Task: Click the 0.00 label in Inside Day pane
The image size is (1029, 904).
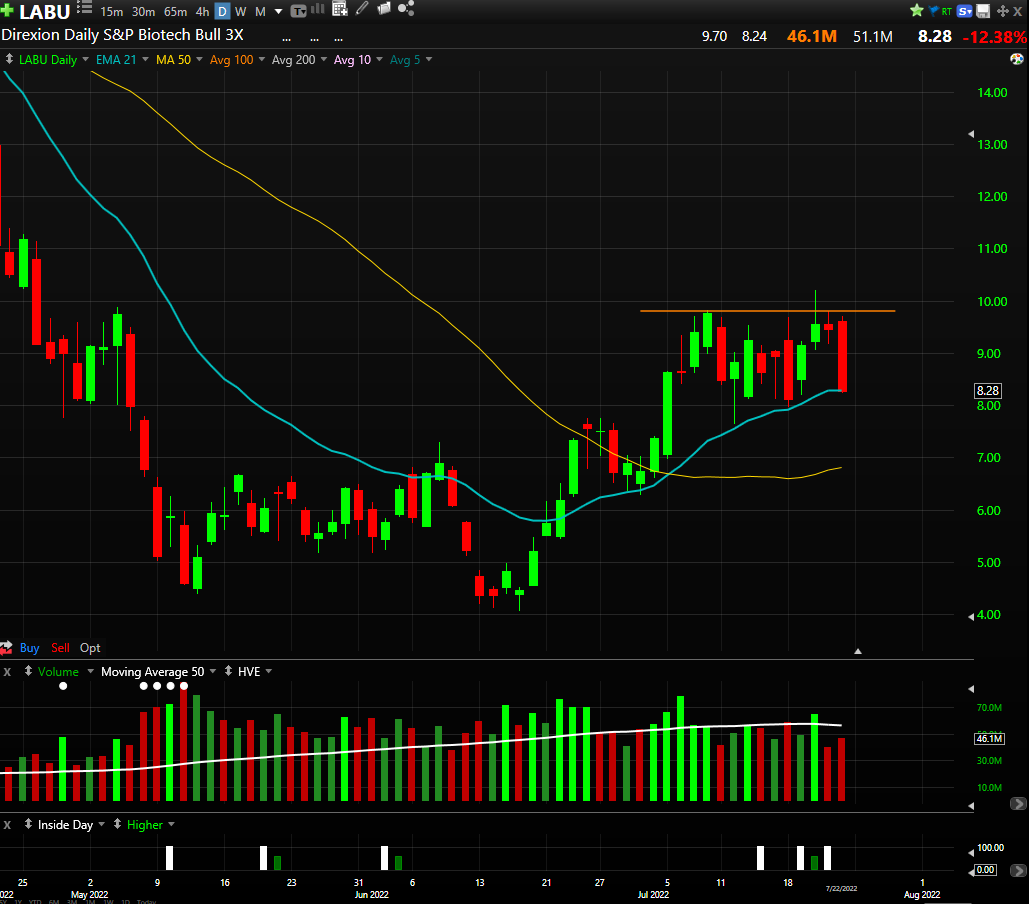Action: click(x=986, y=870)
